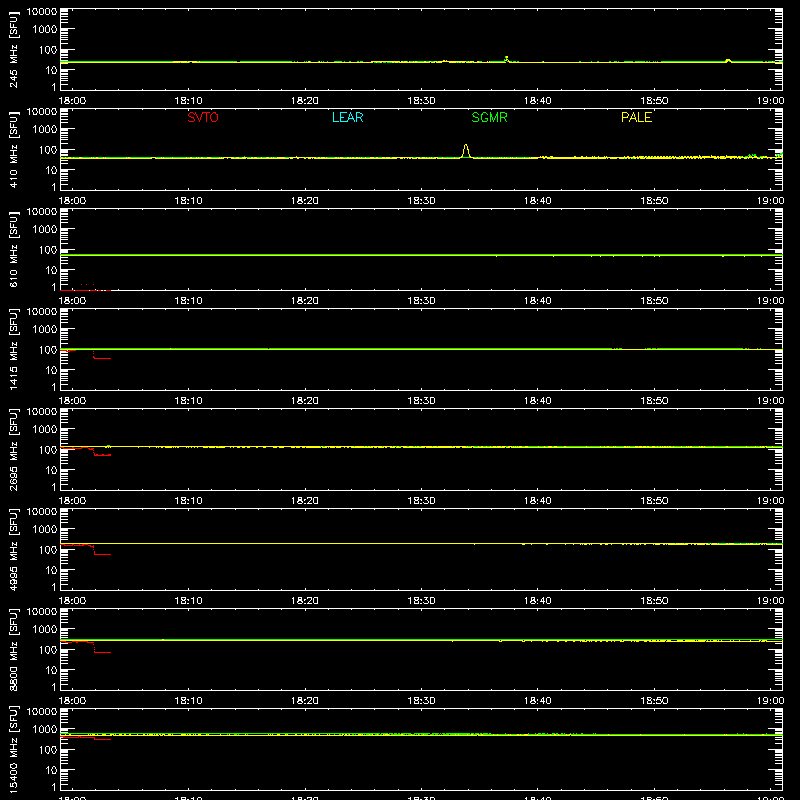Click the 10 y-axis label of the 4995 MHz plot
This screenshot has width=800, height=800.
click(x=51, y=570)
